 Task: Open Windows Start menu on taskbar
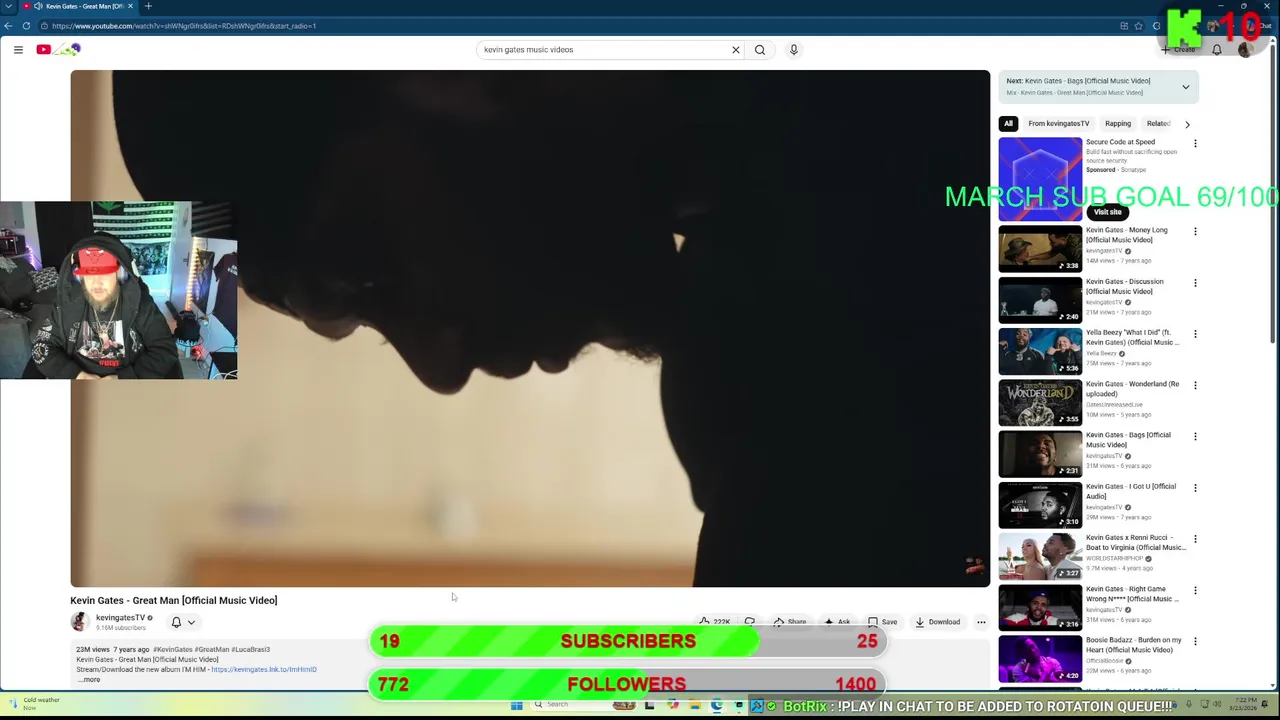click(517, 705)
